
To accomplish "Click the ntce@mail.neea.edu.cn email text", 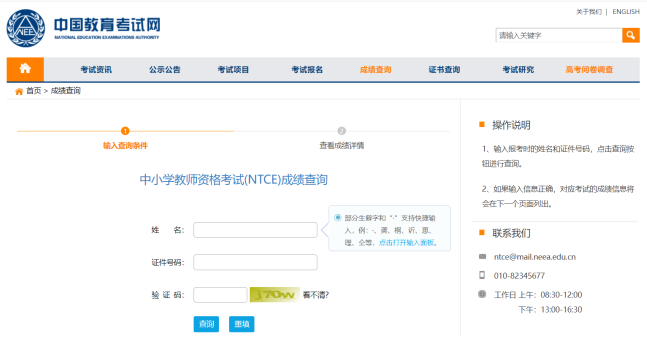I will tap(535, 257).
